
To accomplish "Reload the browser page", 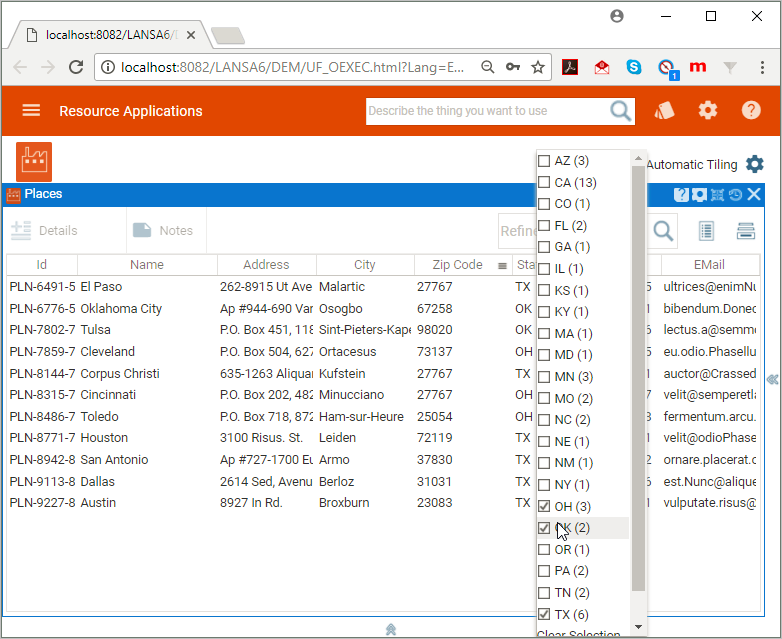I will [x=76, y=67].
